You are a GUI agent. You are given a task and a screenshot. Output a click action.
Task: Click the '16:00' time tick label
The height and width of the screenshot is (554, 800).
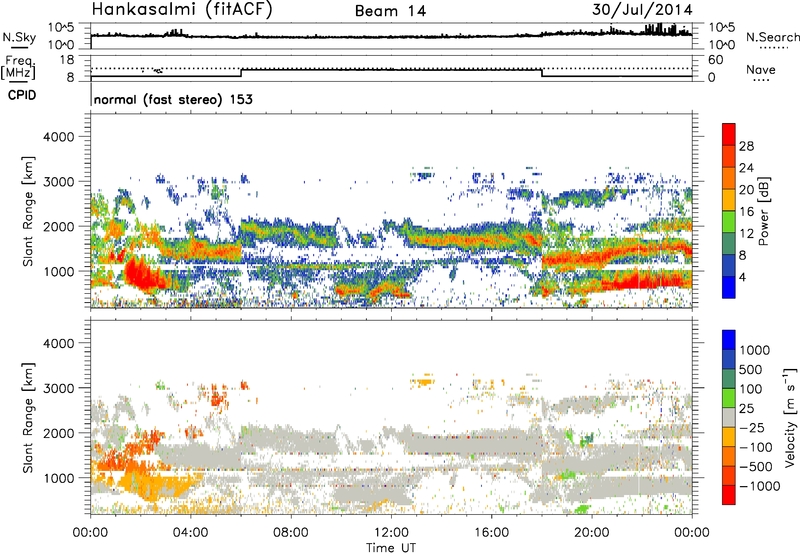coord(491,533)
